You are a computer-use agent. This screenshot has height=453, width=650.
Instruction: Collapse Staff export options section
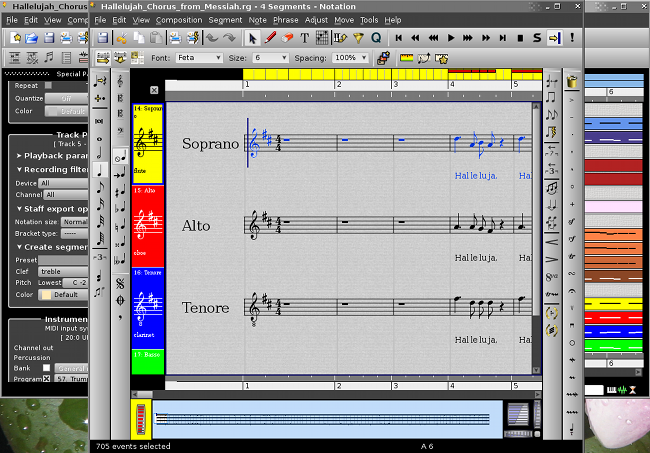coord(52,209)
